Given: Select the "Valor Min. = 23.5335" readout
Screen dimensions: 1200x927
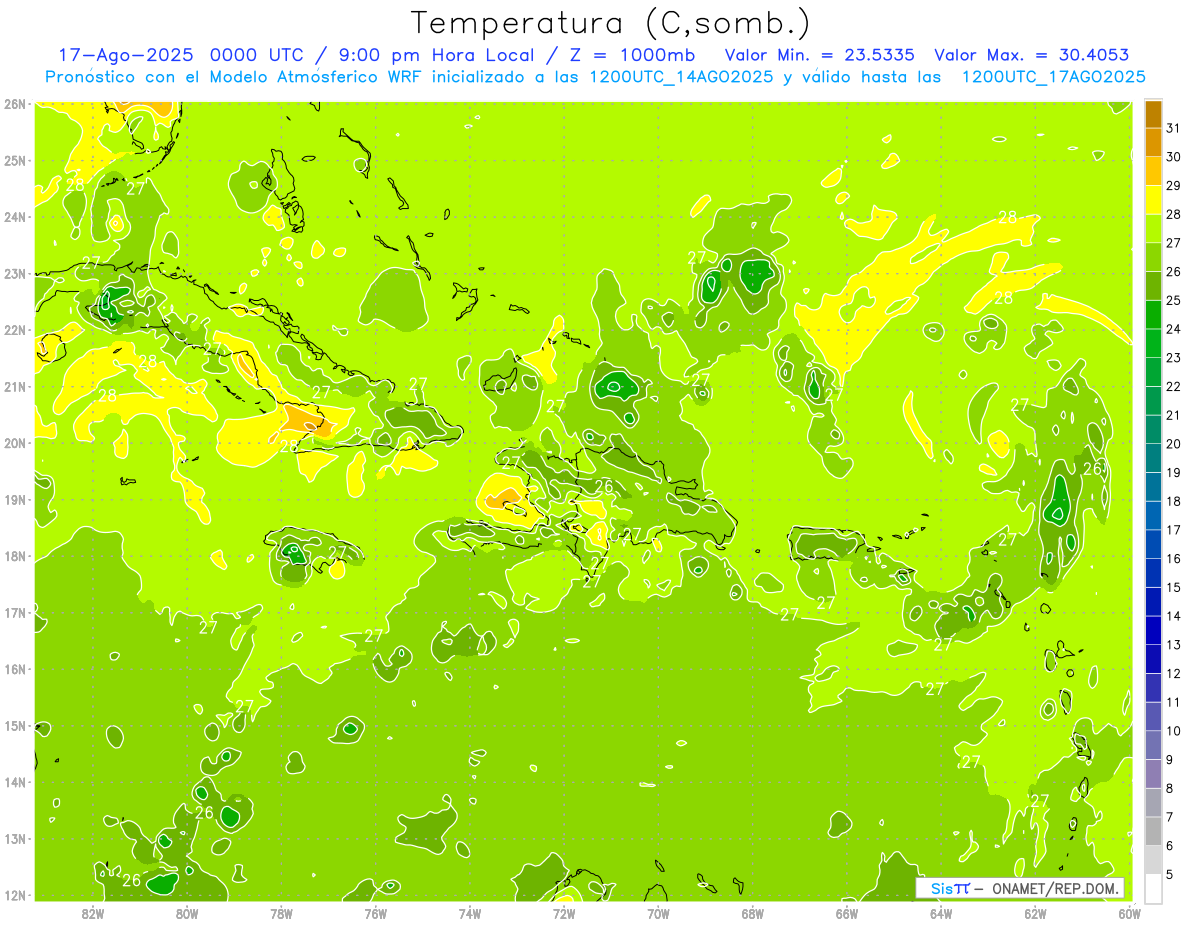Looking at the screenshot, I should pyautogui.click(x=819, y=55).
